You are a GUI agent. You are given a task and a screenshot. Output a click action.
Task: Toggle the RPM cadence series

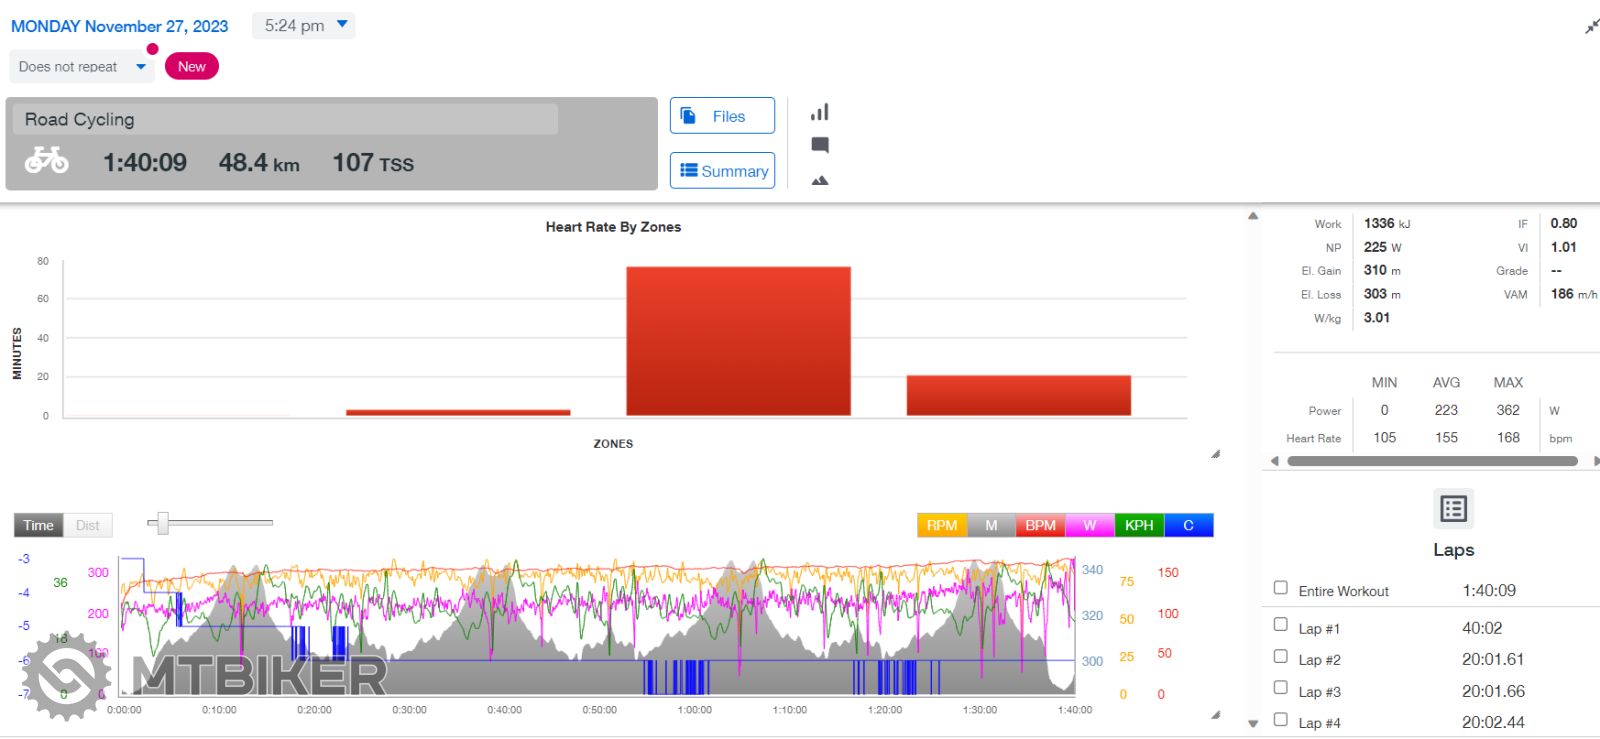pos(941,525)
